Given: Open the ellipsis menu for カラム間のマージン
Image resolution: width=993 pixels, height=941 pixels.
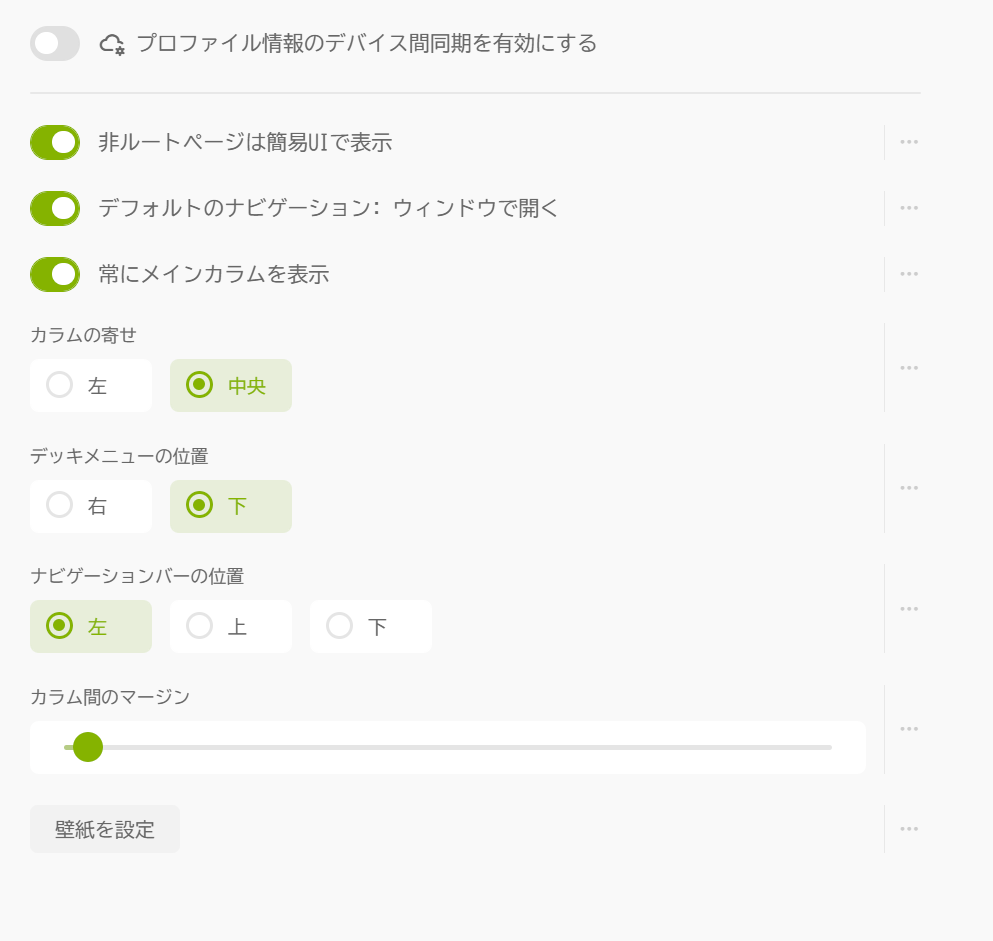Looking at the screenshot, I should [x=909, y=727].
